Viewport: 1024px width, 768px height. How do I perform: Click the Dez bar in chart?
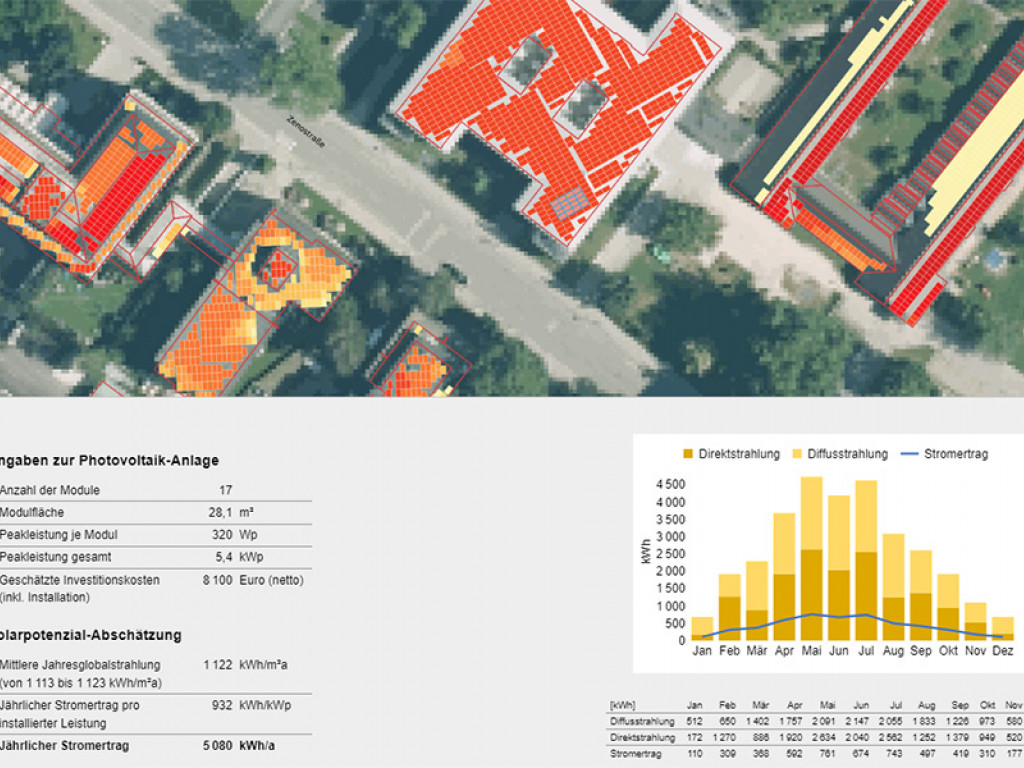pos(1002,629)
